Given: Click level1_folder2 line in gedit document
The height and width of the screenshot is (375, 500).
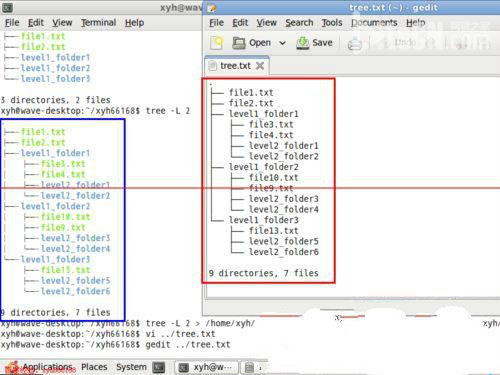Looking at the screenshot, I should (264, 167).
